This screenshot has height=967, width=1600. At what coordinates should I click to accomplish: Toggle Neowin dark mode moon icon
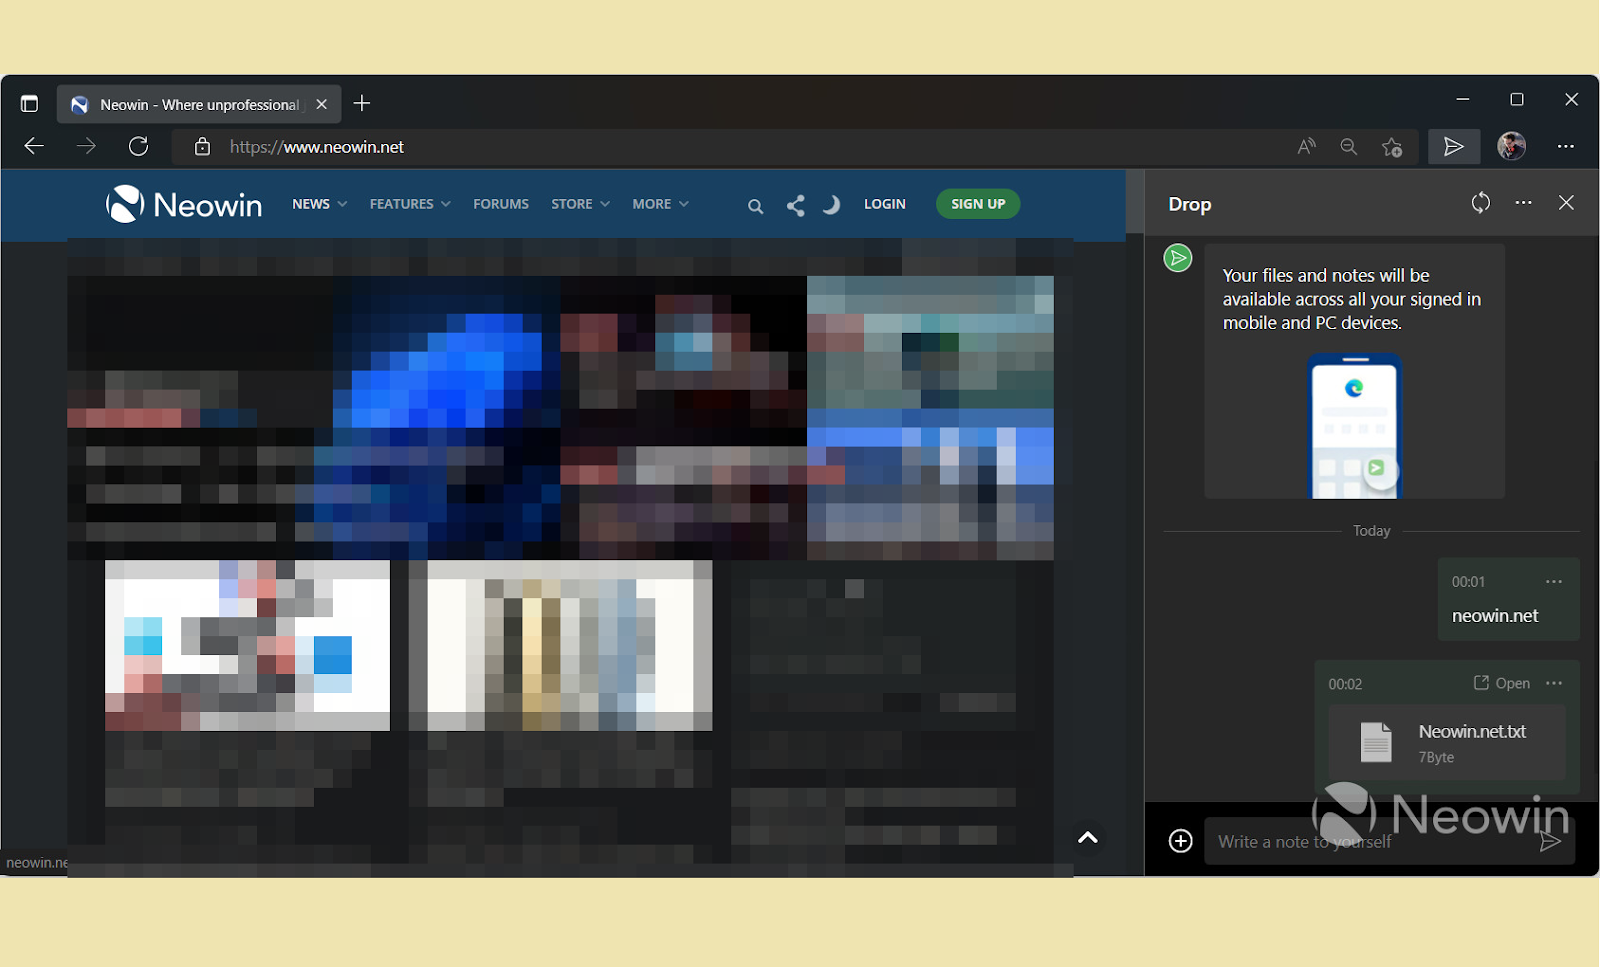(x=831, y=205)
